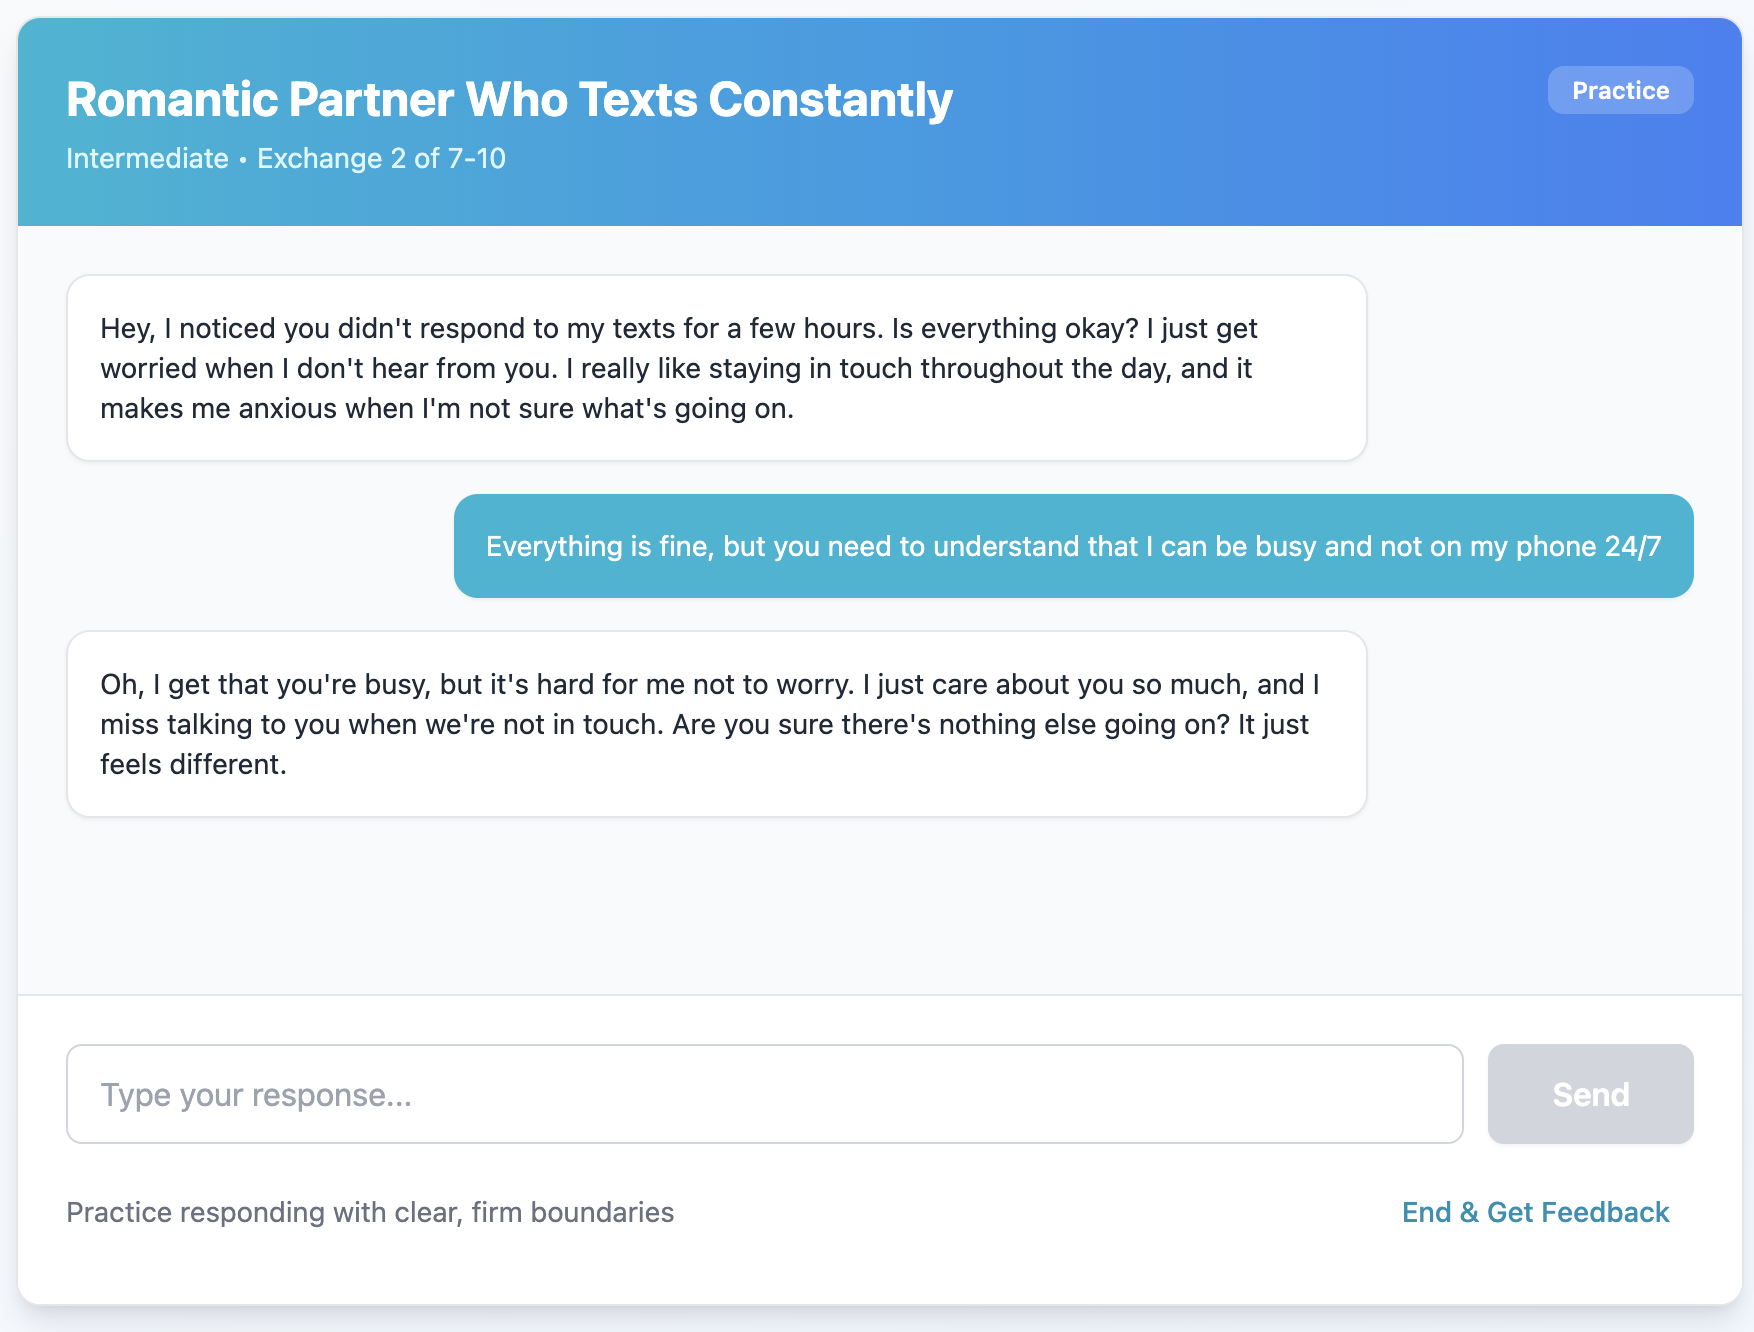Screen dimensions: 1754x1332
Task: Focus the "Type your response..." input field
Action: pyautogui.click(x=764, y=1094)
